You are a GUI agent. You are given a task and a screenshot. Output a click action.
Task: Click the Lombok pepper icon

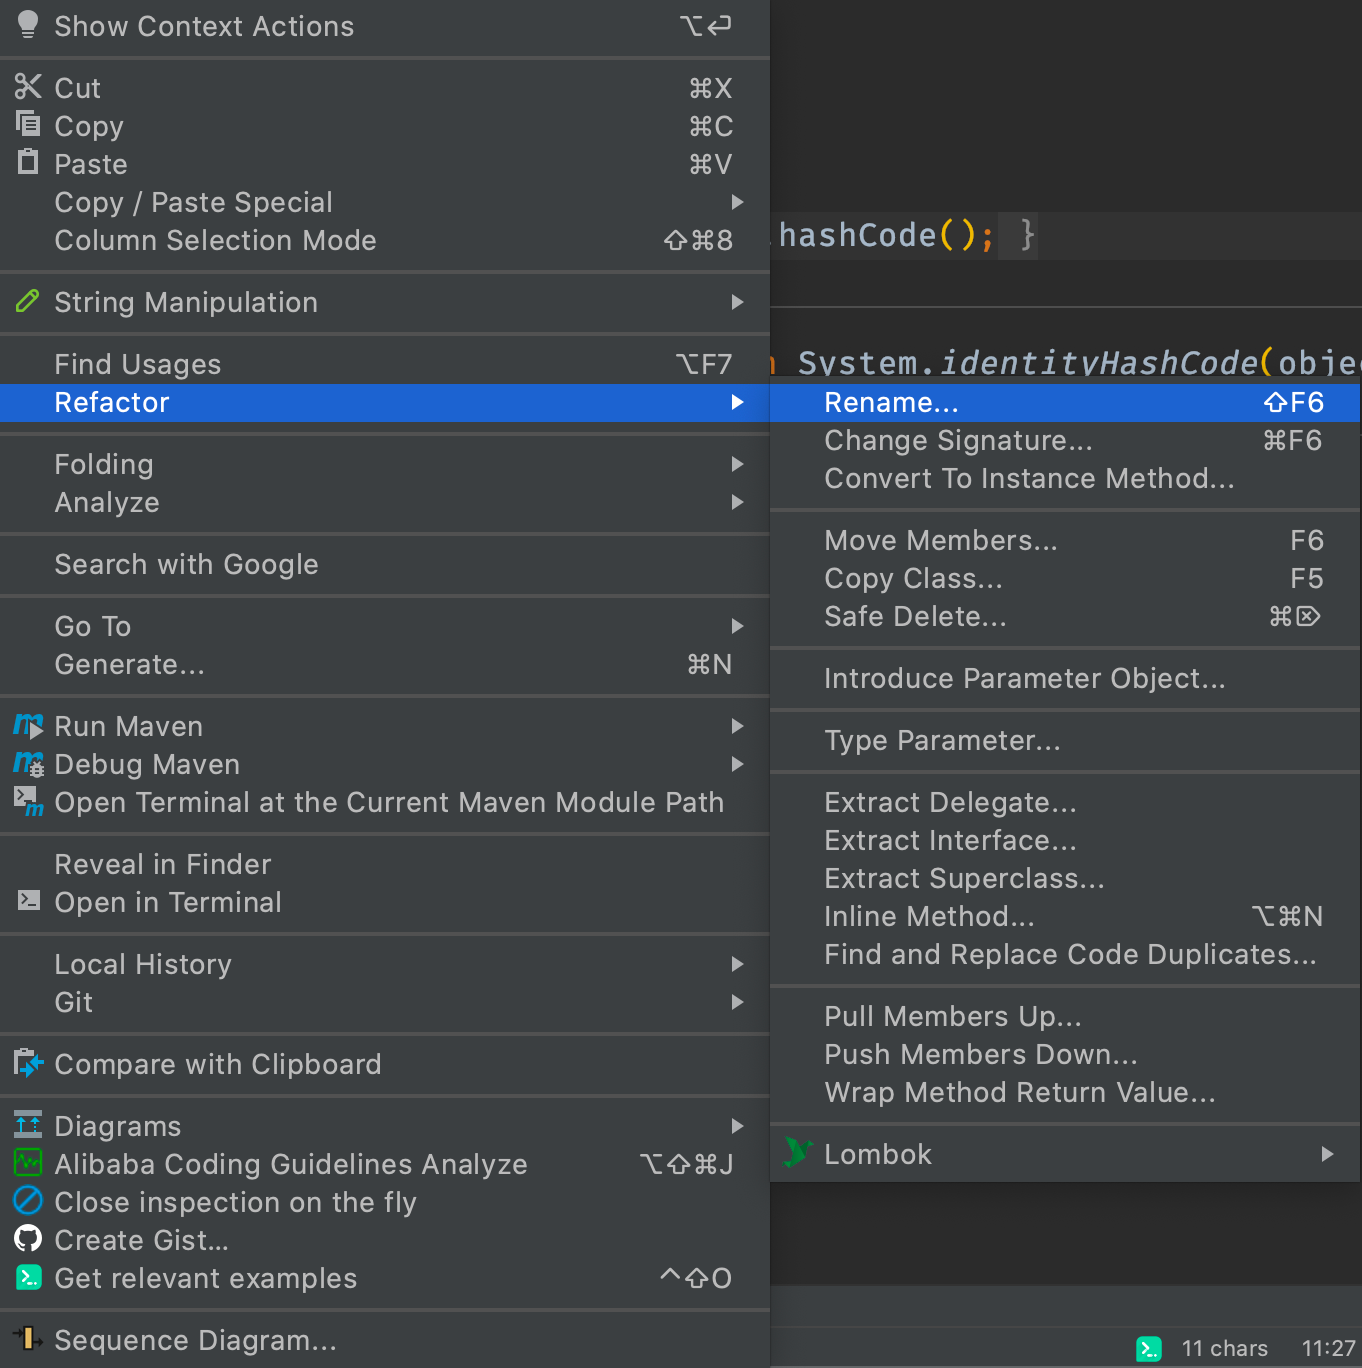pos(797,1153)
